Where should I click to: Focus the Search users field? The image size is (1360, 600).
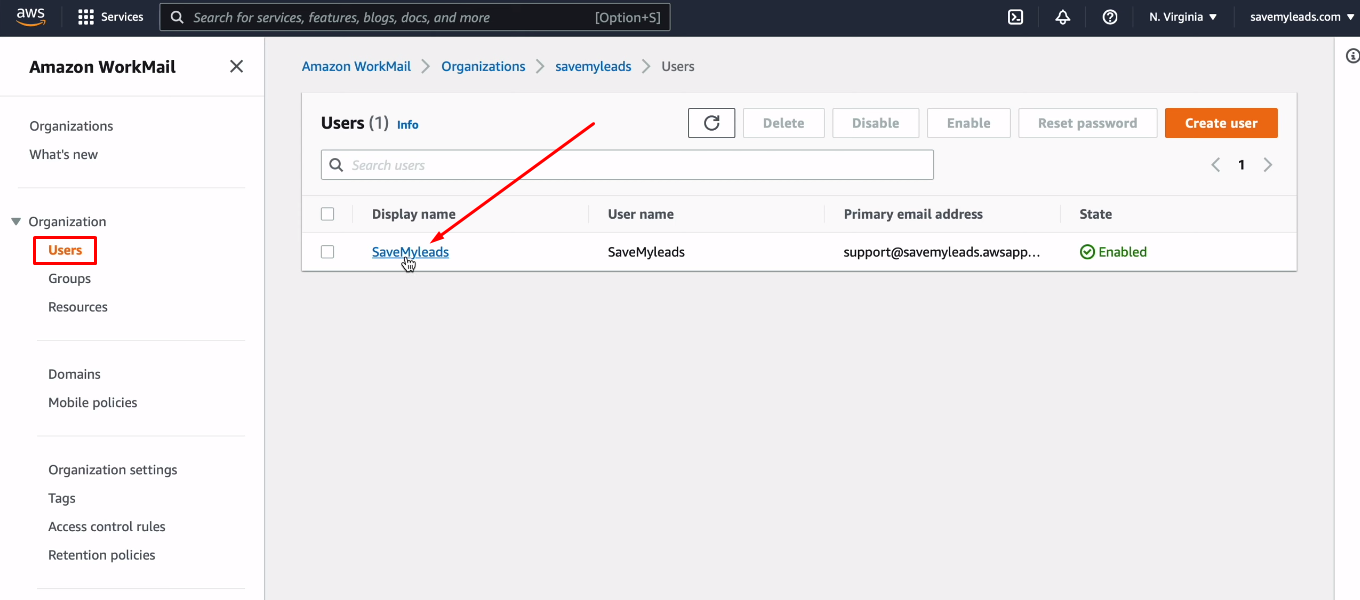point(627,165)
